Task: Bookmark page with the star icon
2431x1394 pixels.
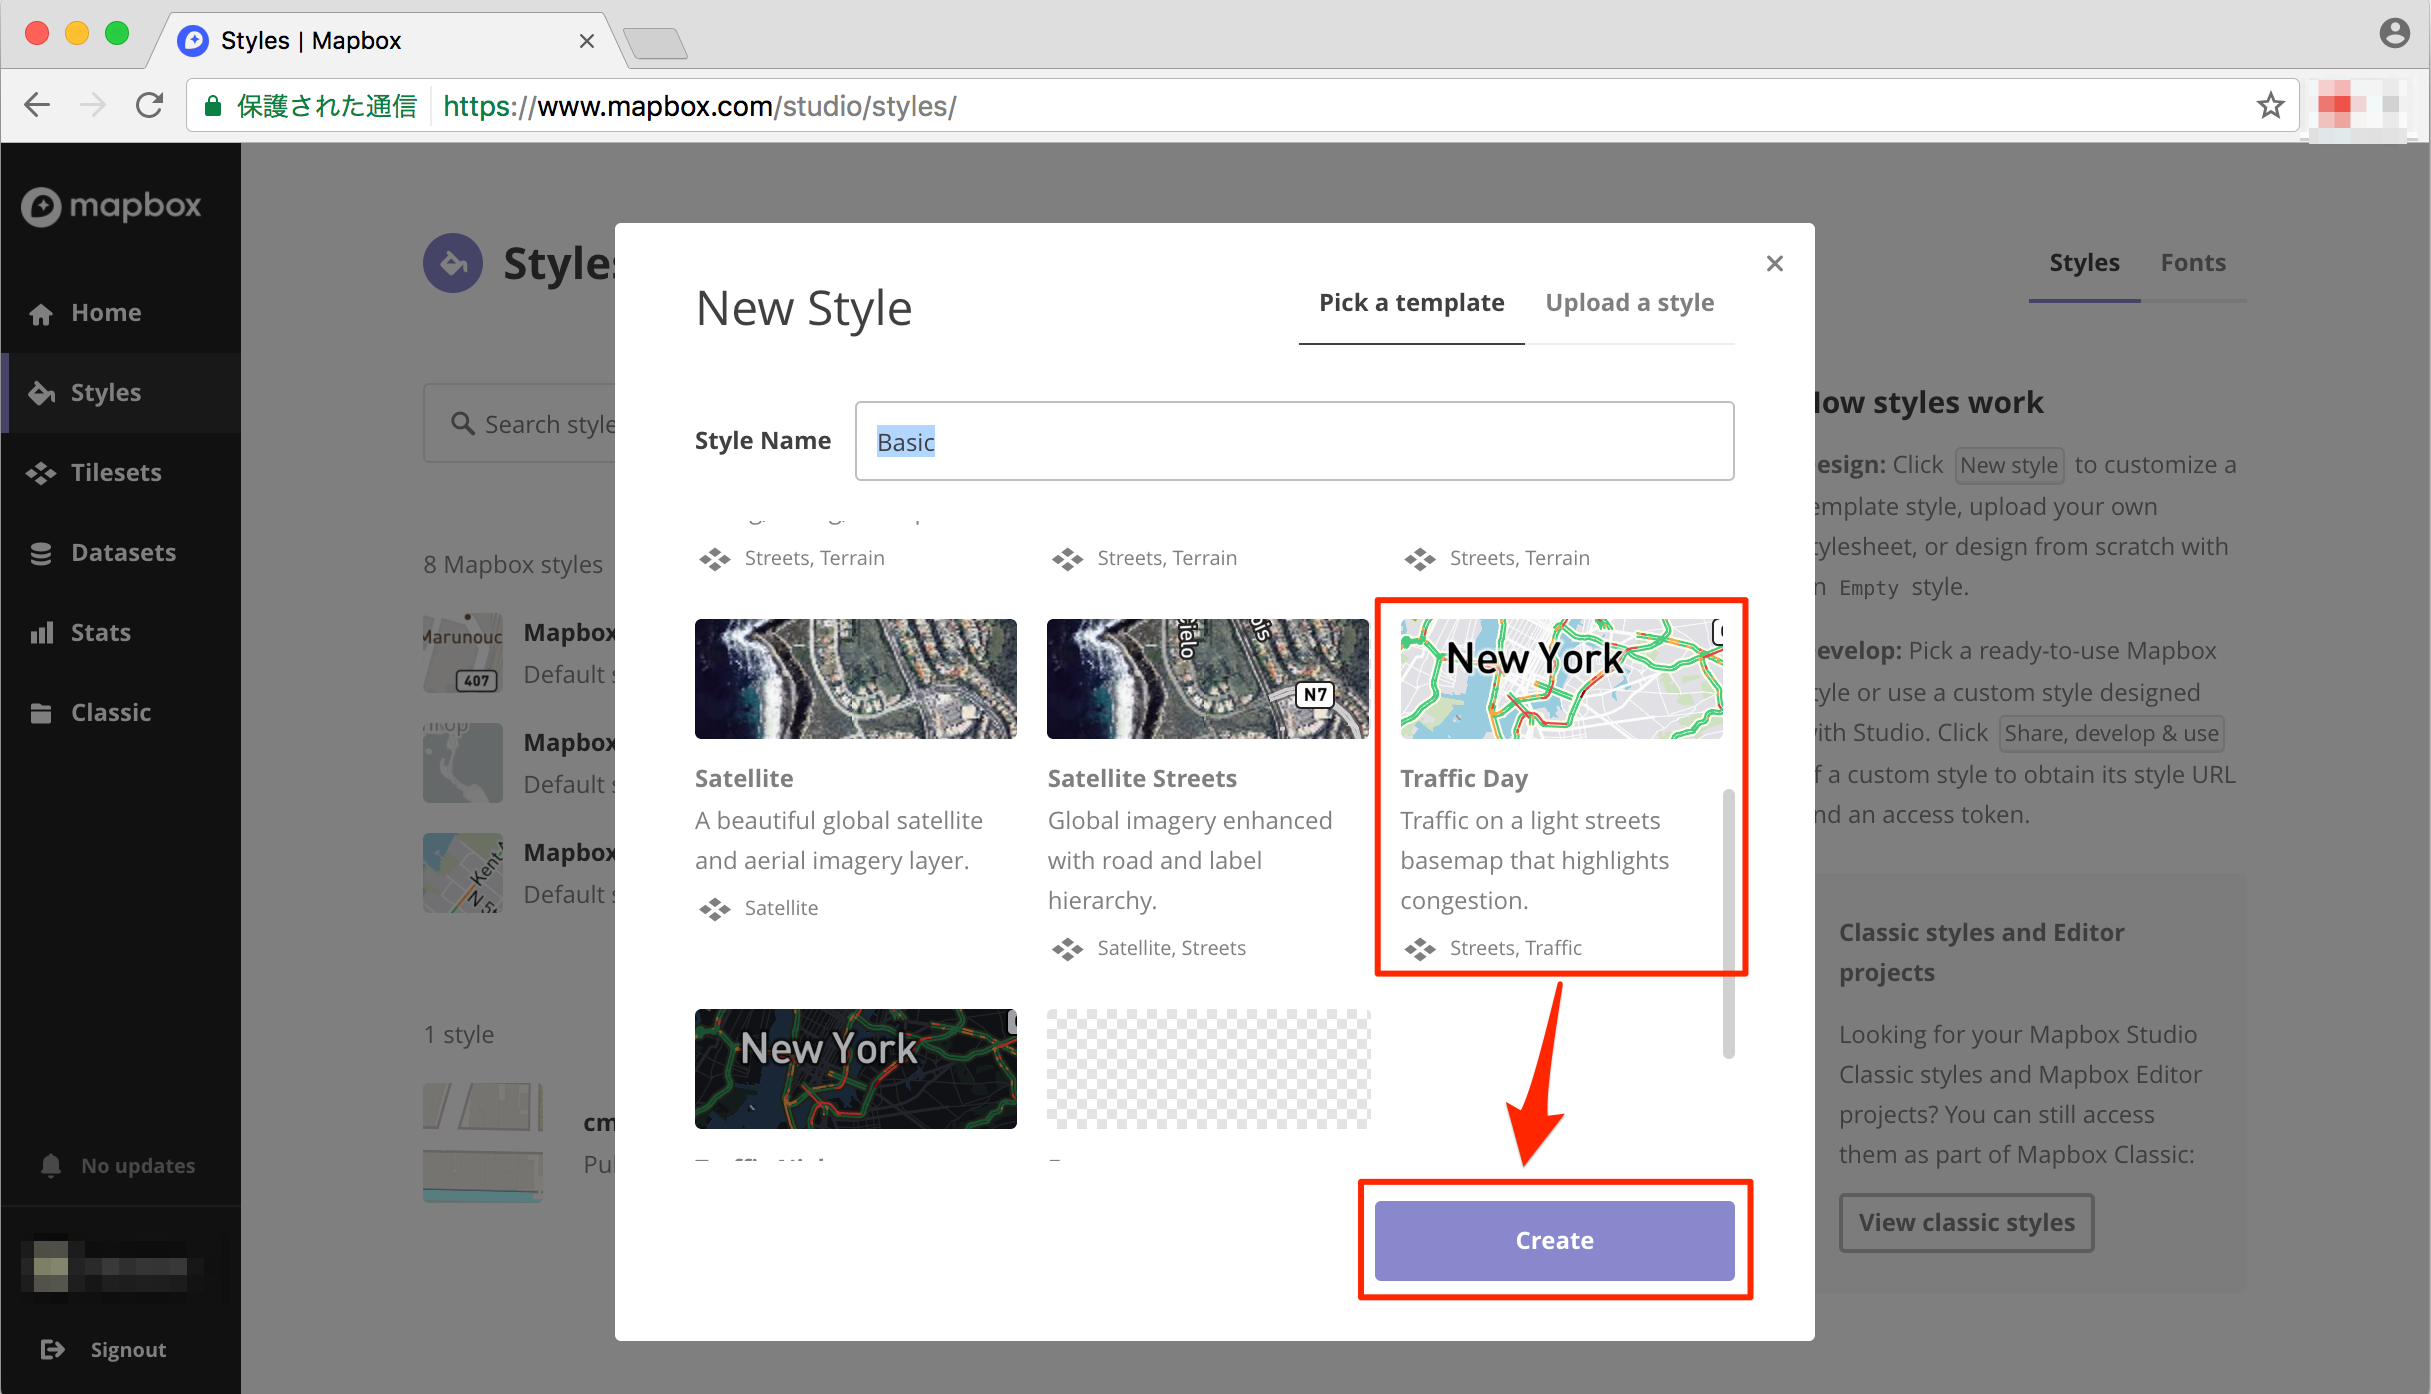Action: [2270, 106]
